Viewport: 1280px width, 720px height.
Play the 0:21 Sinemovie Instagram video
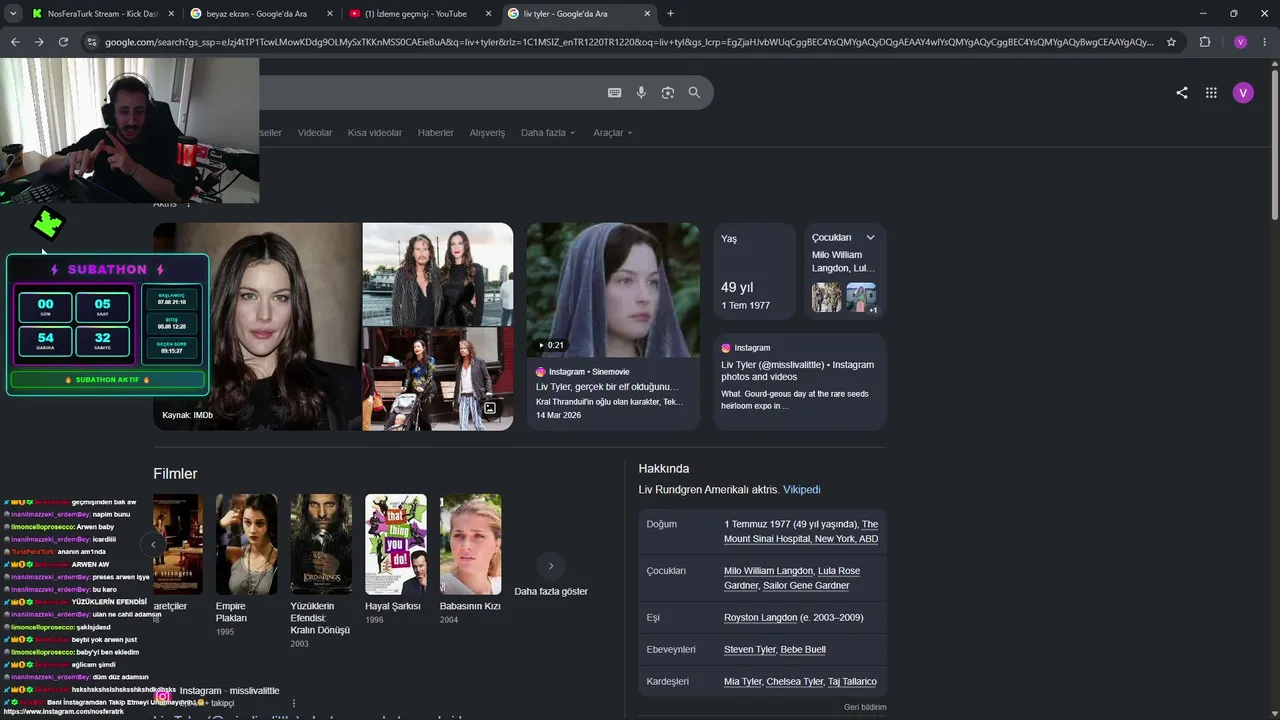point(613,290)
